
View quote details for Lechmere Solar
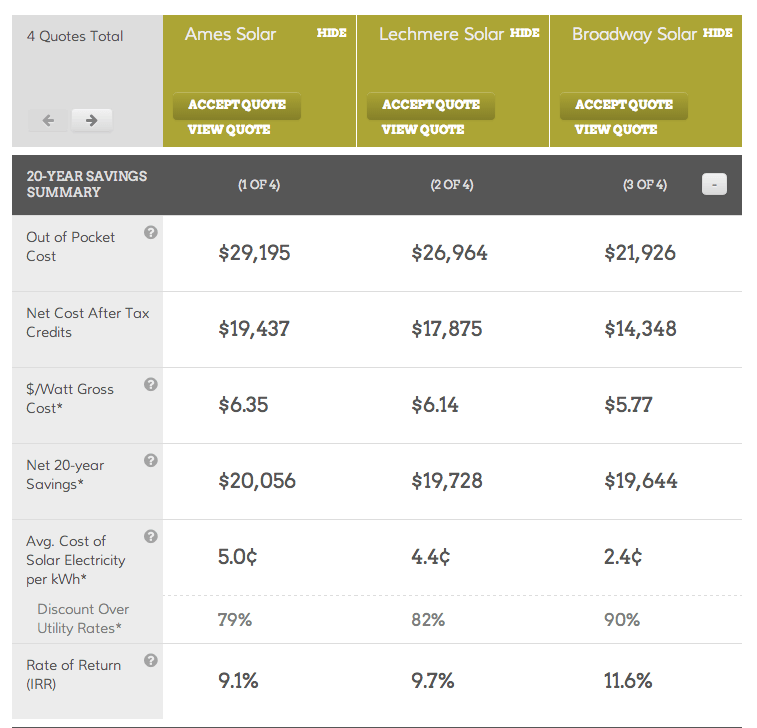tap(422, 130)
